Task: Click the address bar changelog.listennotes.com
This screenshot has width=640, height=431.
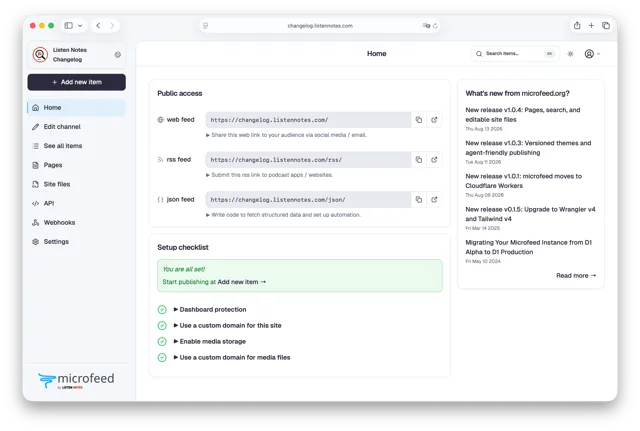Action: 320,26
